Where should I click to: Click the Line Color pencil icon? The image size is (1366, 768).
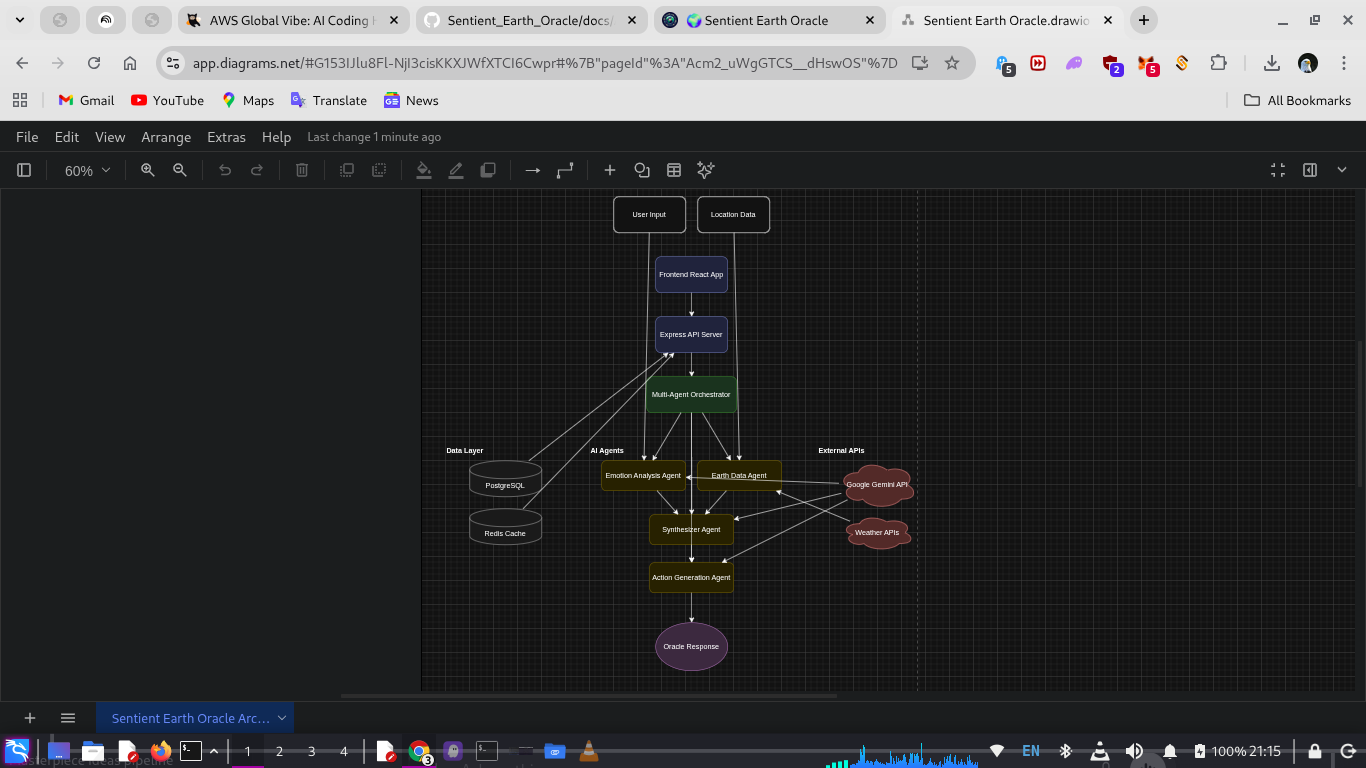click(x=456, y=170)
